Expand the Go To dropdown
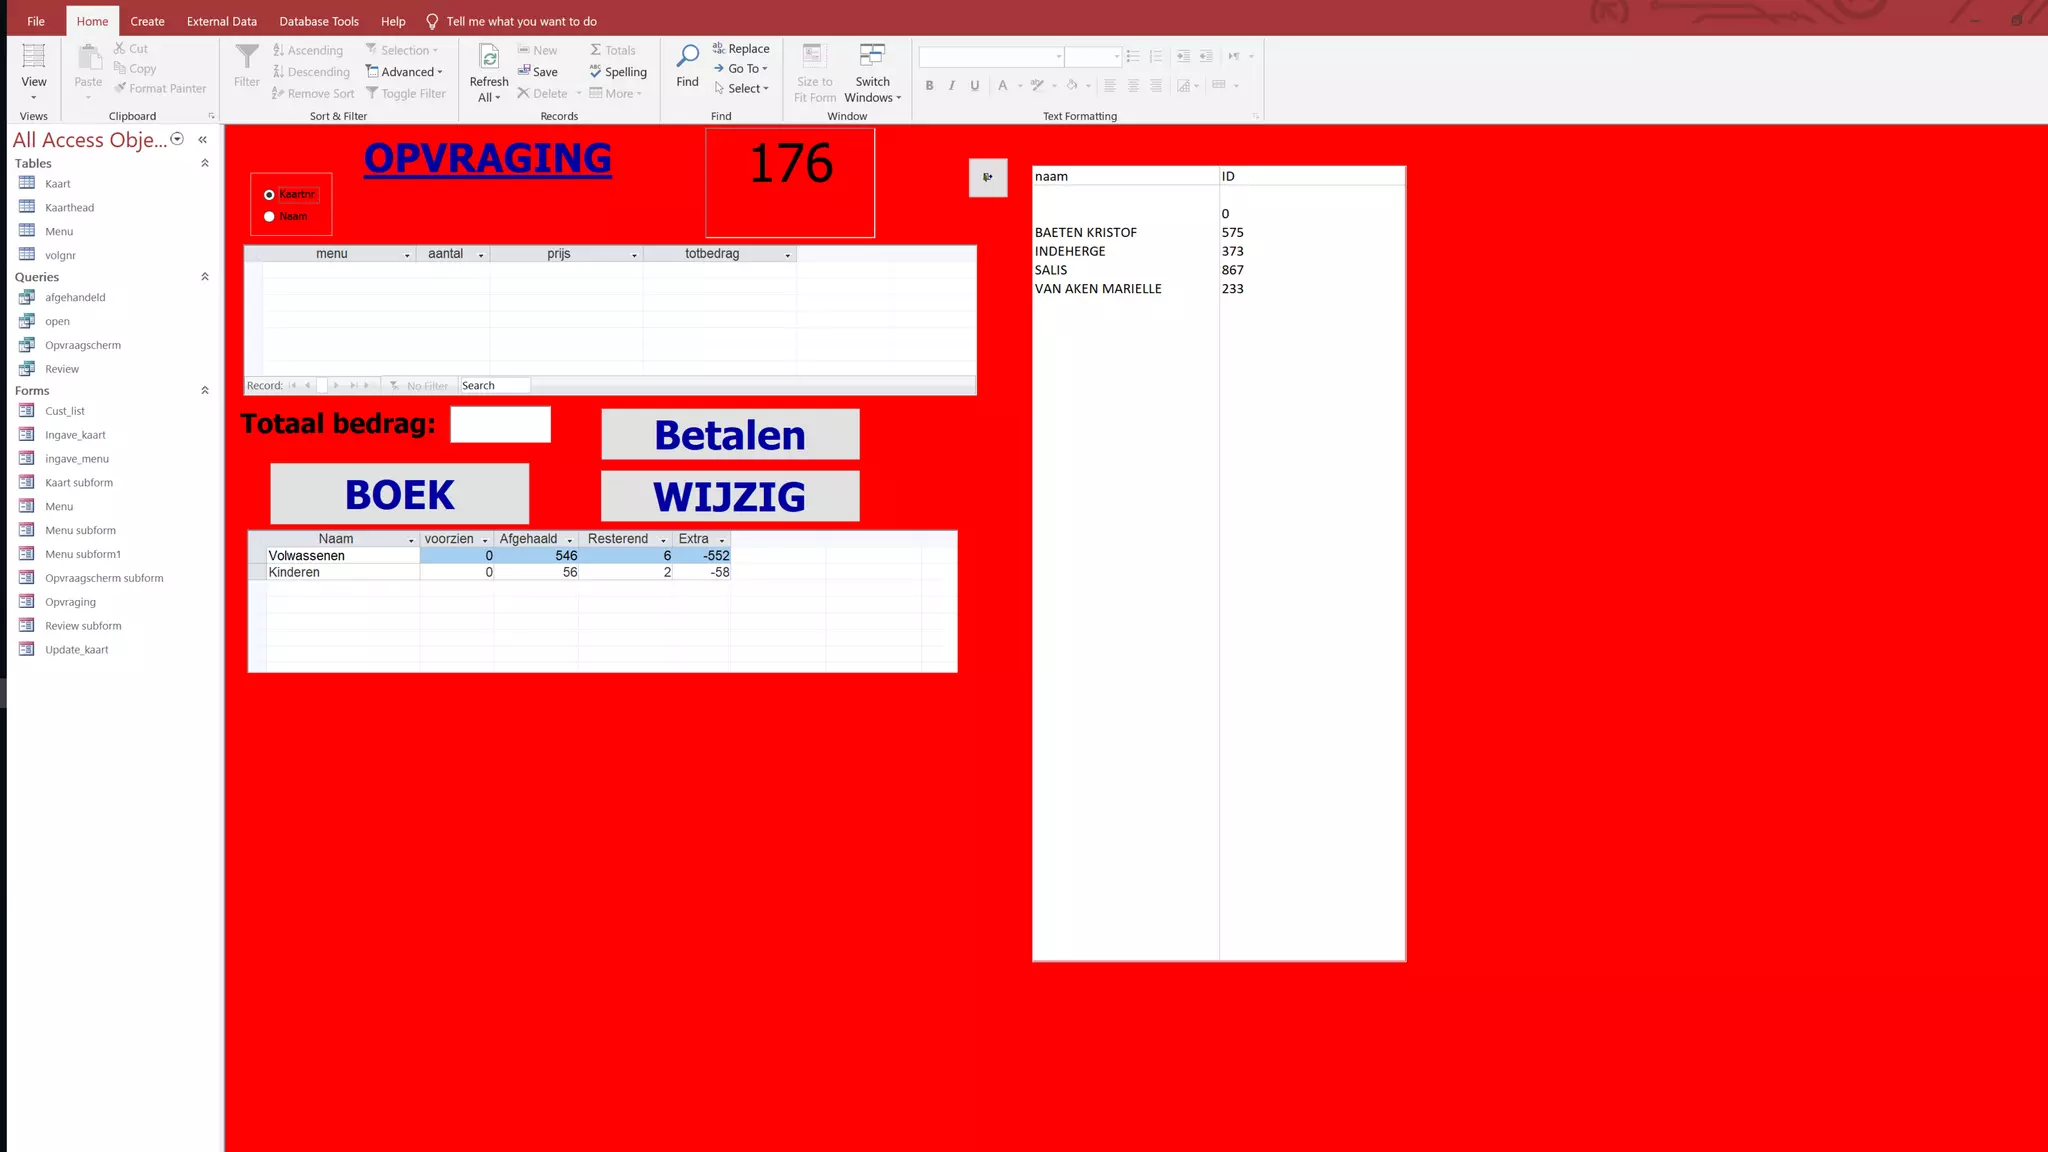2048x1152 pixels. [x=744, y=69]
